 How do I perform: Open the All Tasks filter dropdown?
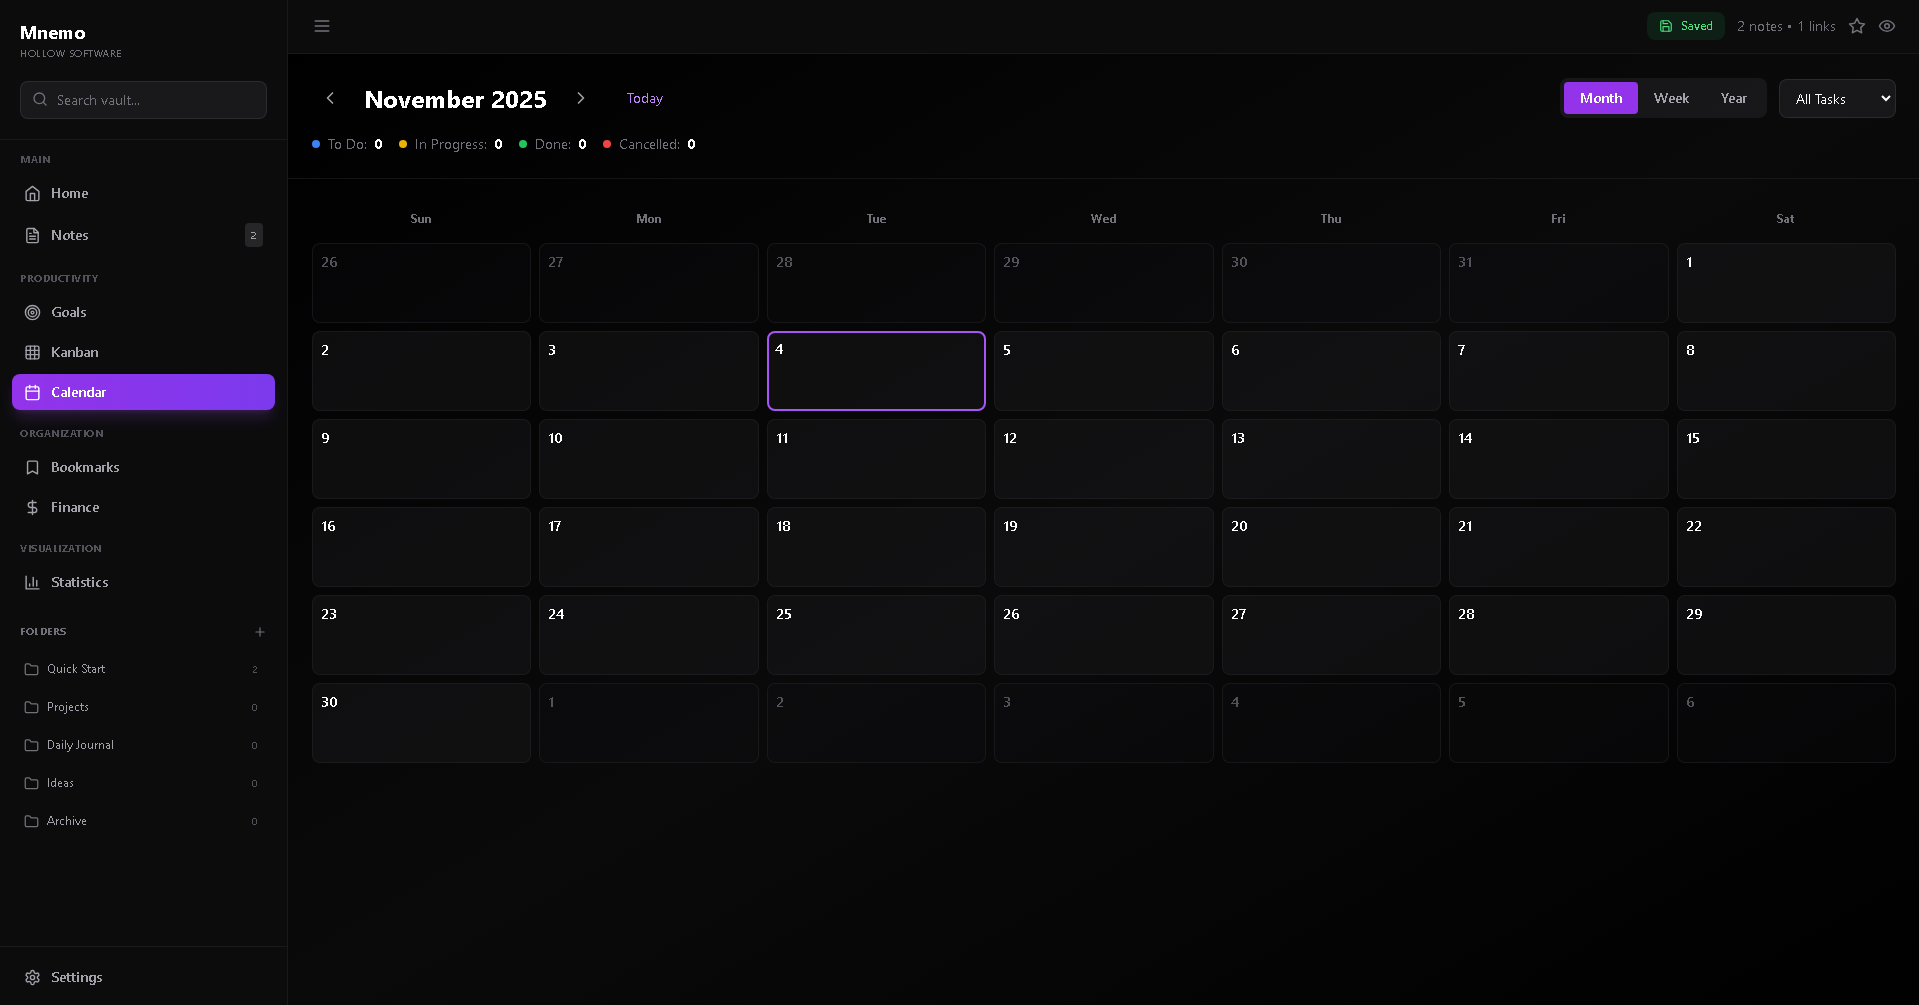tap(1837, 98)
